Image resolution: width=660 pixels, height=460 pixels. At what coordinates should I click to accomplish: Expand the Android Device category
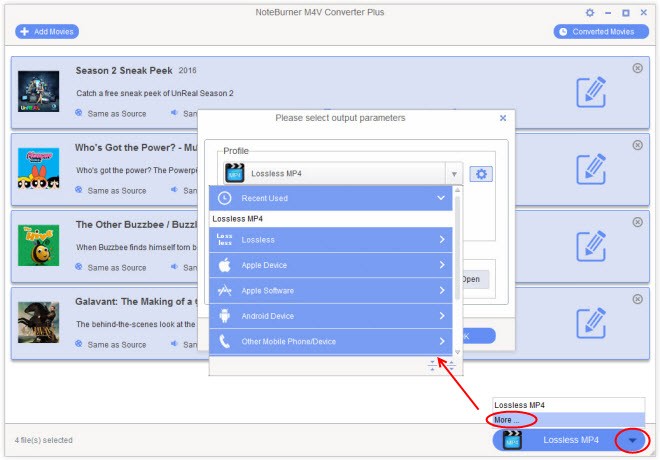[x=330, y=316]
